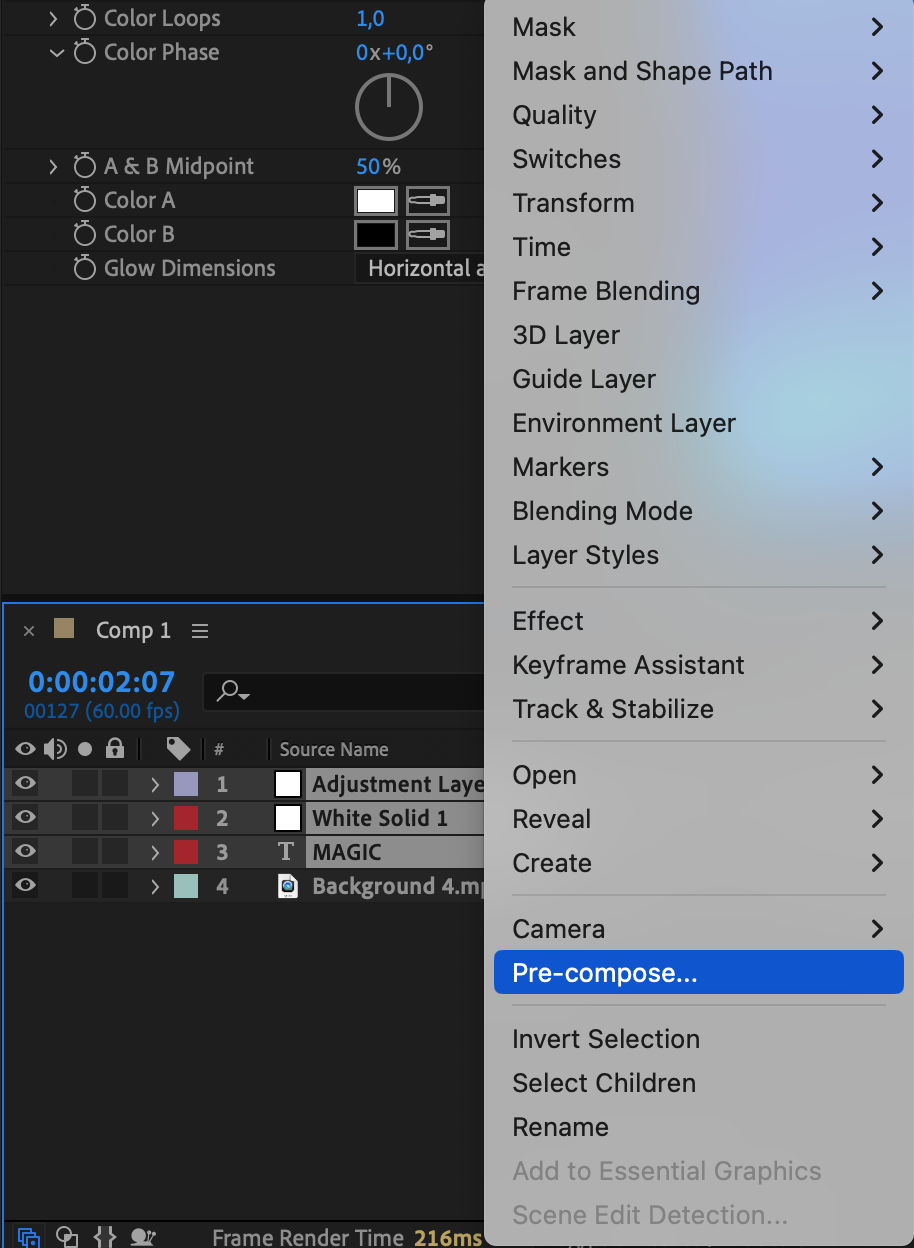This screenshot has height=1248, width=914.
Task: Toggle the lock box for White Solid 1
Action: click(x=115, y=818)
